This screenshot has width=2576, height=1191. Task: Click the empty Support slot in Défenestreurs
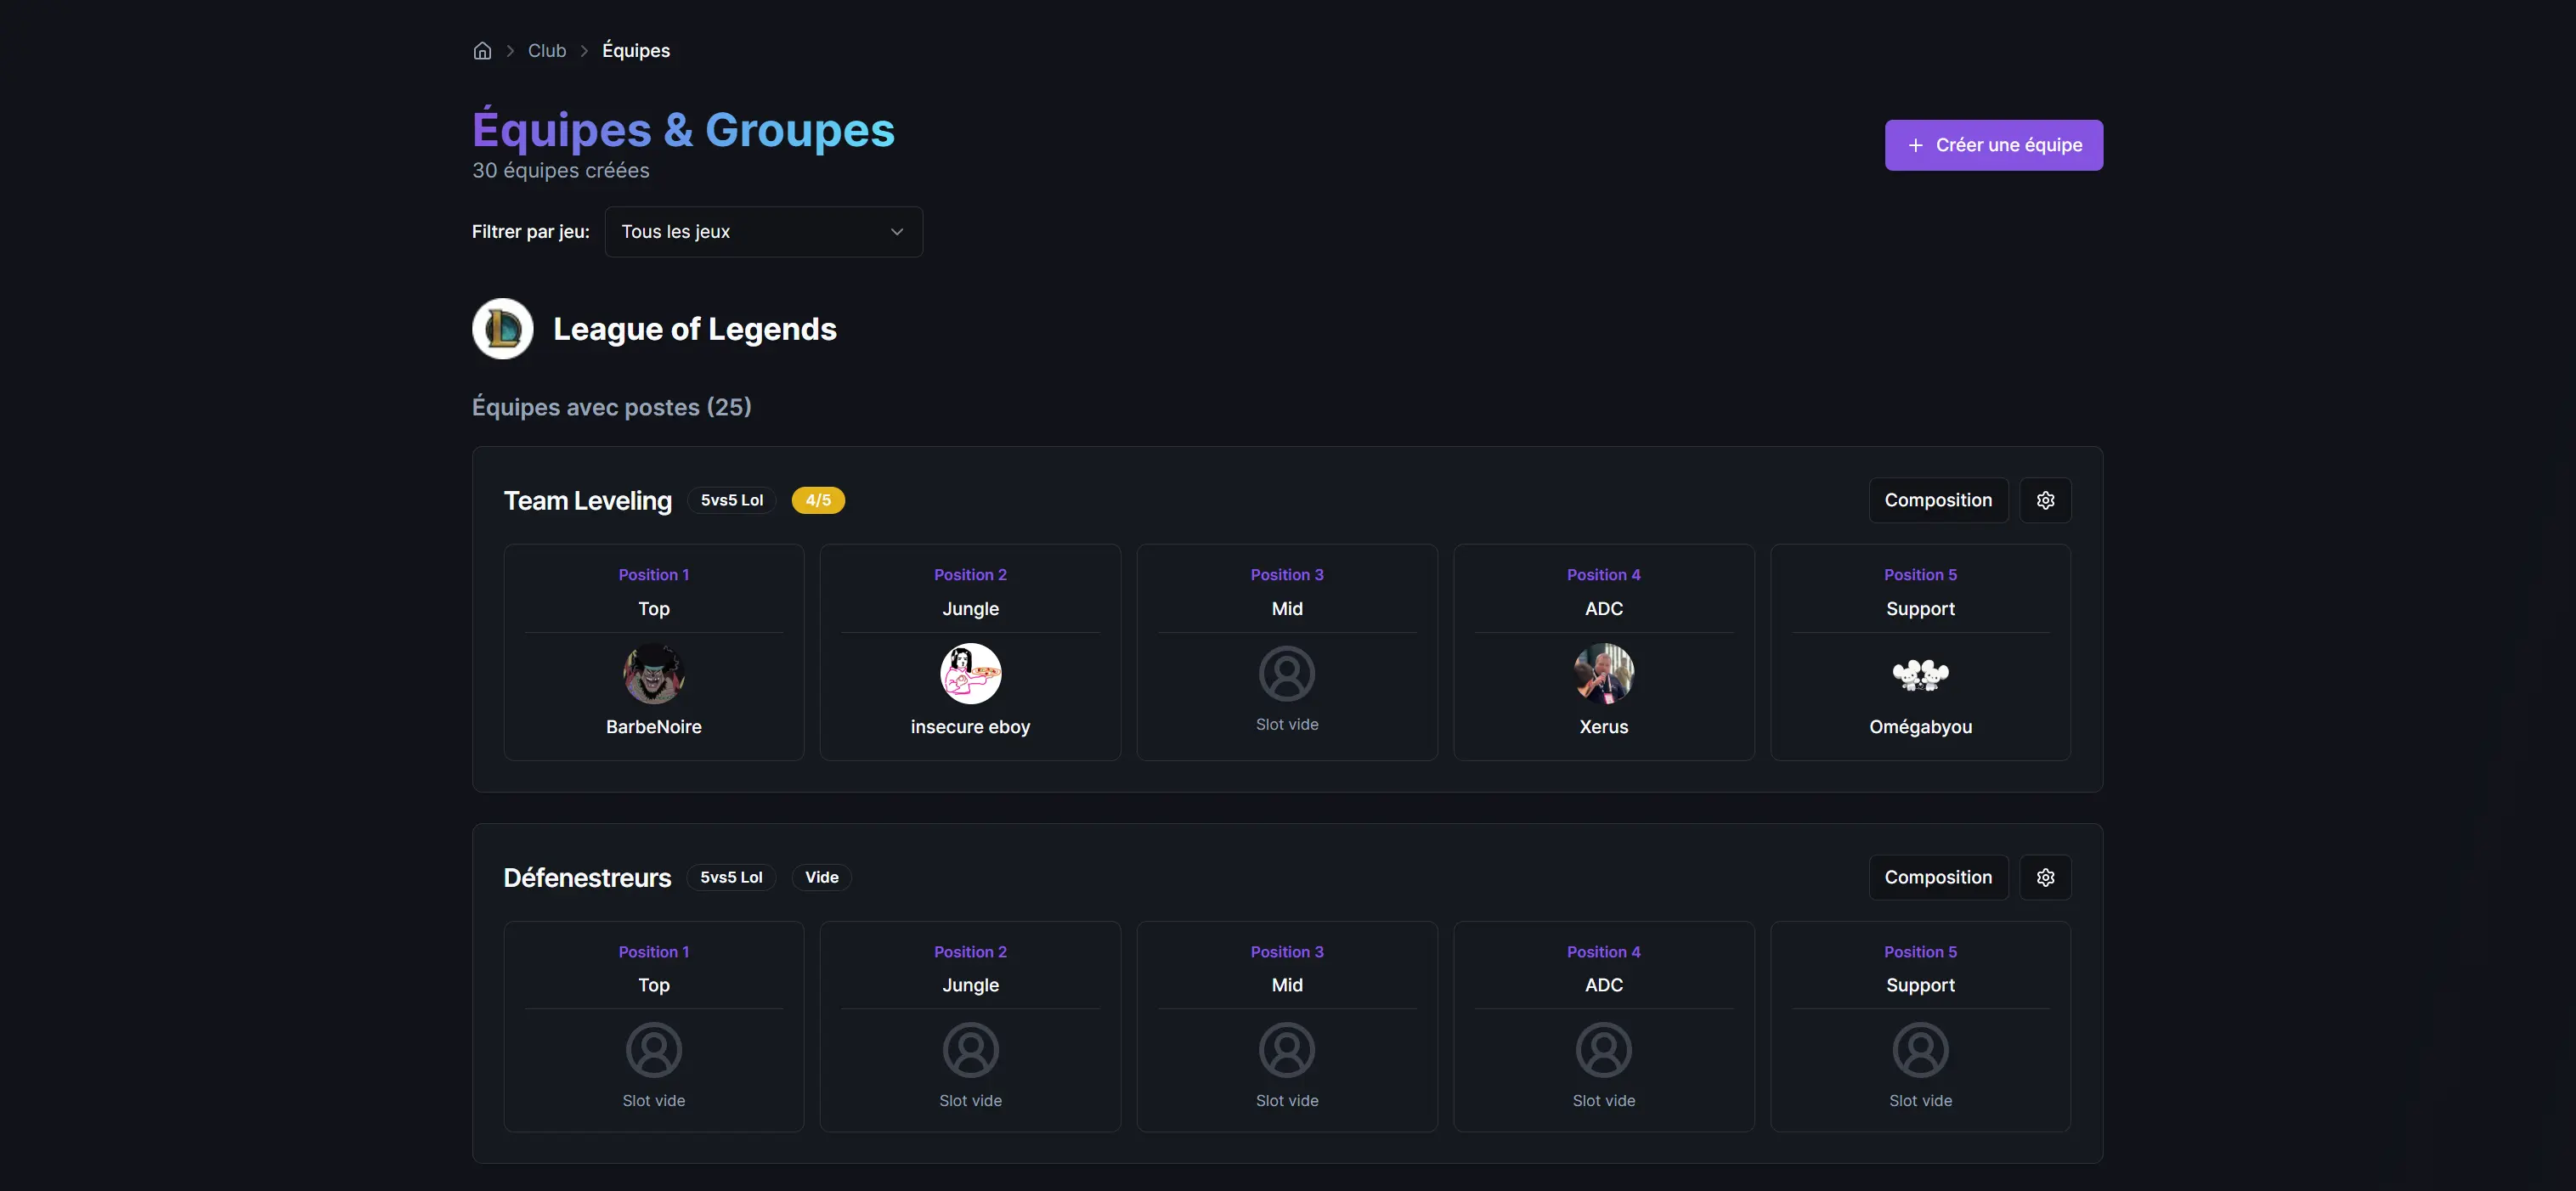[1919, 1050]
